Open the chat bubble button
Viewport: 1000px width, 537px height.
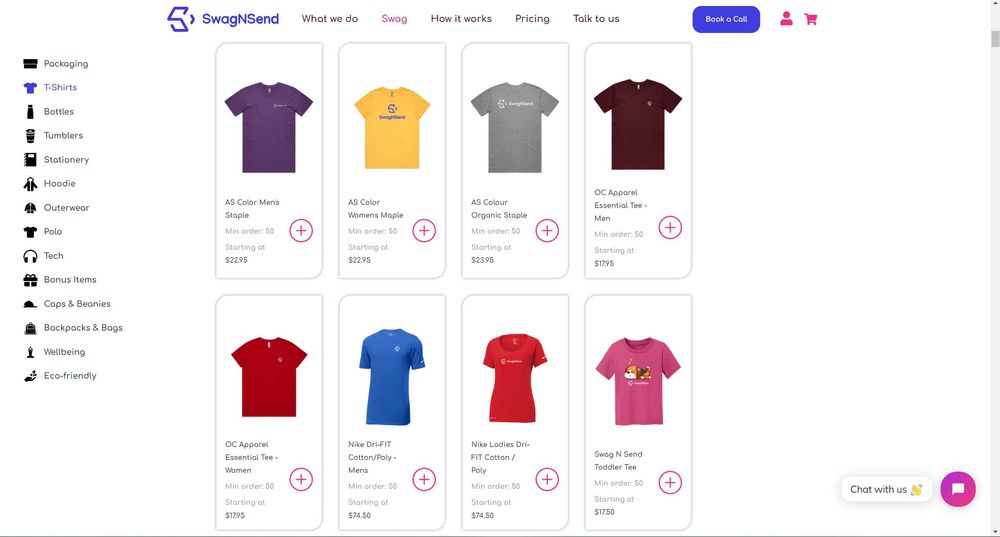(957, 489)
